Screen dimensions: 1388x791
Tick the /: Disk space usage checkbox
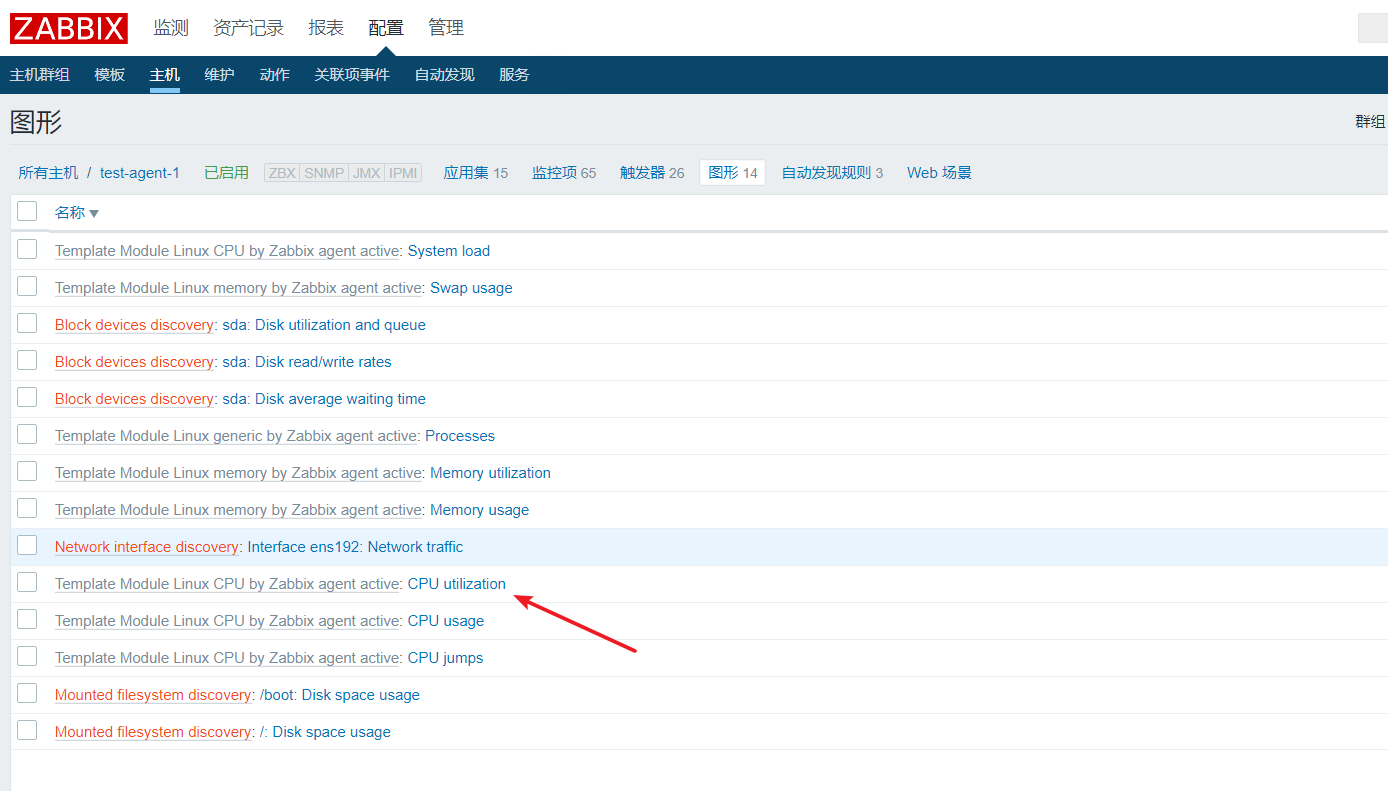click(27, 730)
